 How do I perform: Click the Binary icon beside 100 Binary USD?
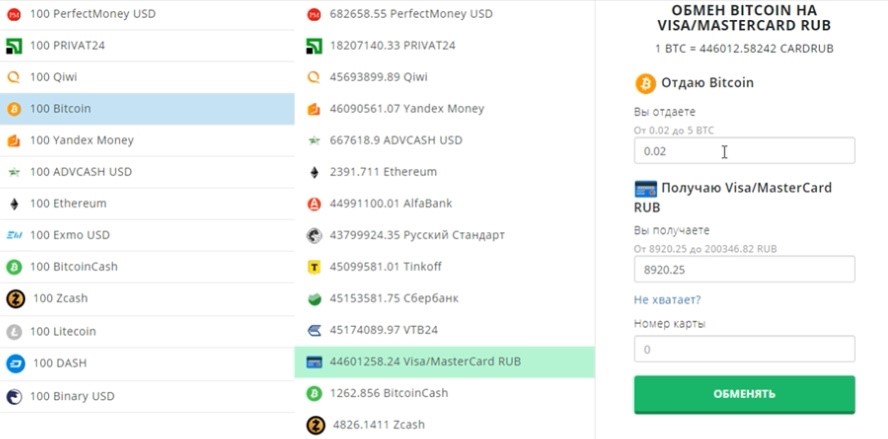14,397
